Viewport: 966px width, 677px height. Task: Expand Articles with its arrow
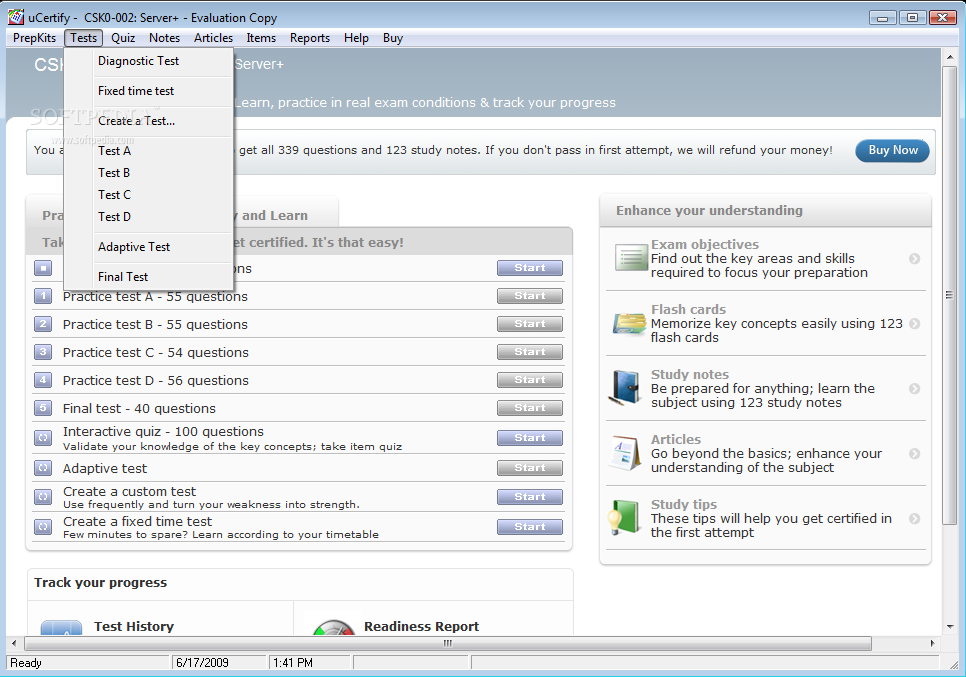coord(915,453)
